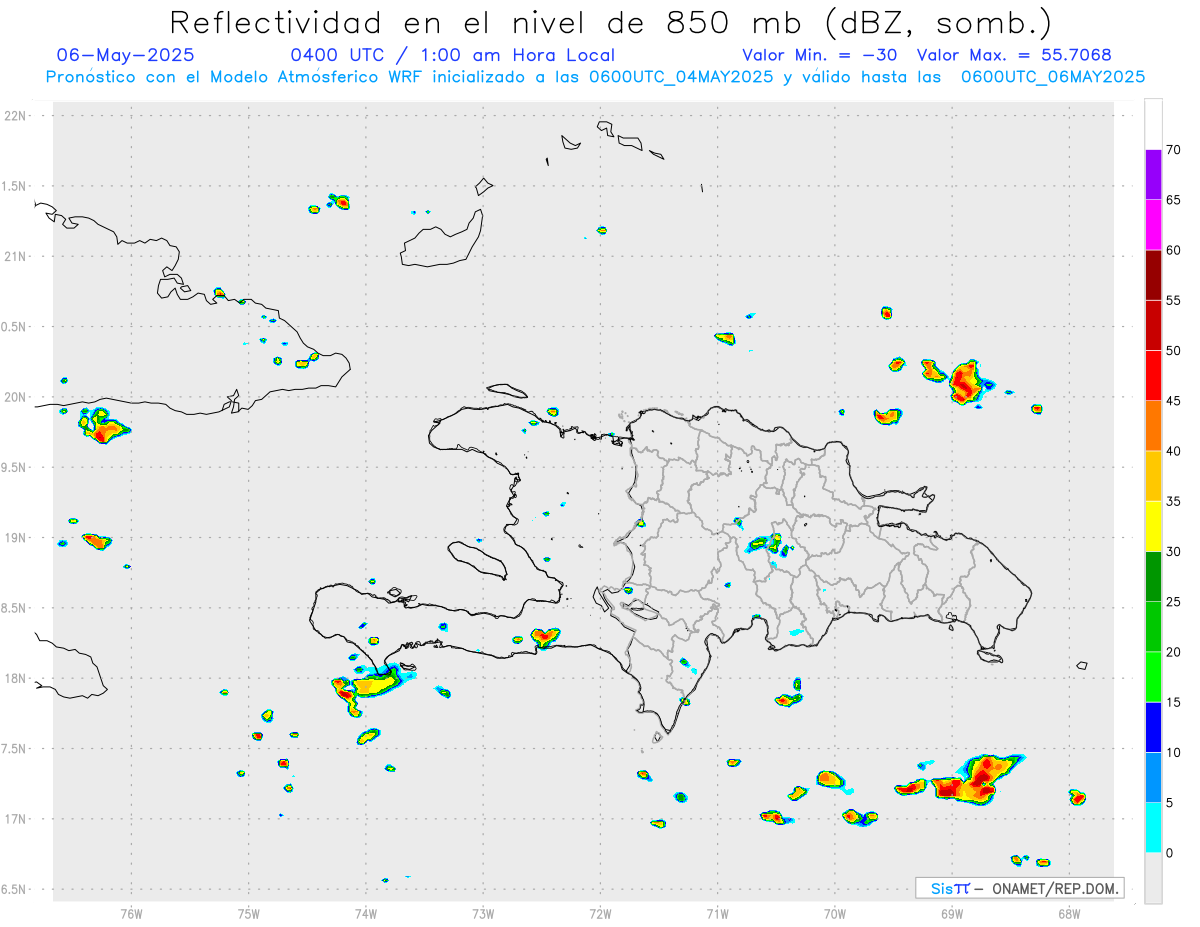Click the light blue 5-10 dBZ colorbar segment
This screenshot has height=927, width=1200.
1153,778
